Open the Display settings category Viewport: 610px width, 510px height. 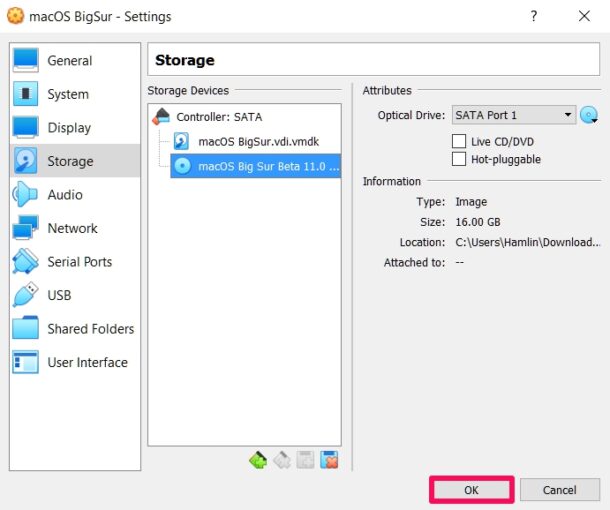click(69, 128)
